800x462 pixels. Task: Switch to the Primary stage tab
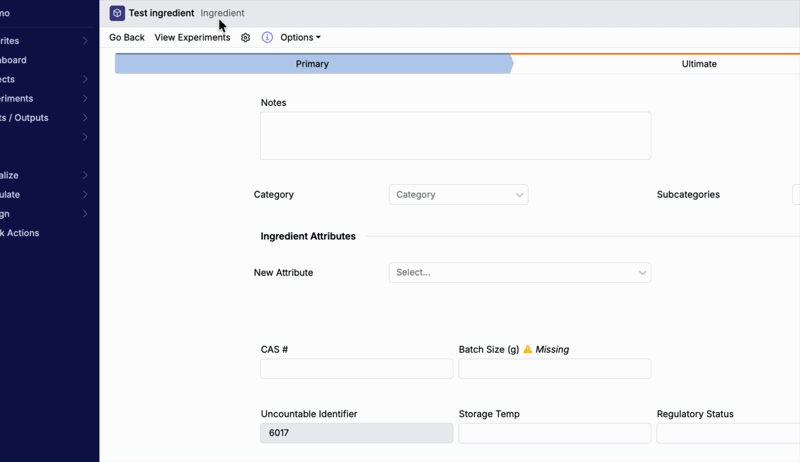pos(312,64)
